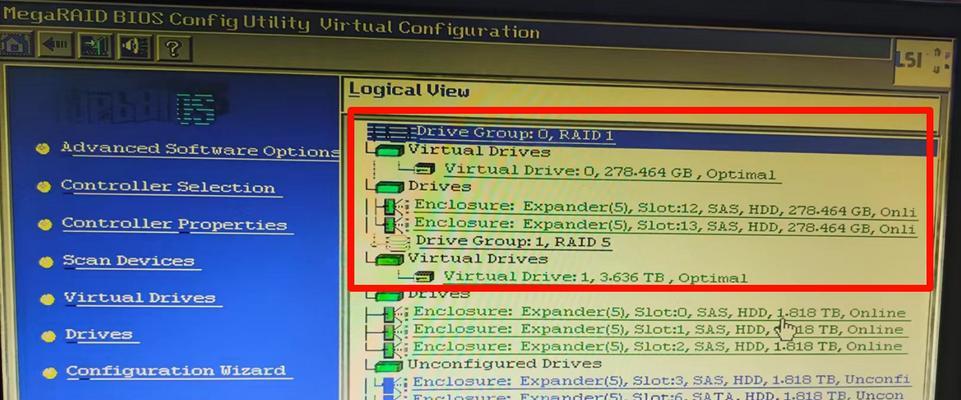The height and width of the screenshot is (400, 961).
Task: Select Virtual Drives node under Drive Group 1
Action: [x=477, y=259]
